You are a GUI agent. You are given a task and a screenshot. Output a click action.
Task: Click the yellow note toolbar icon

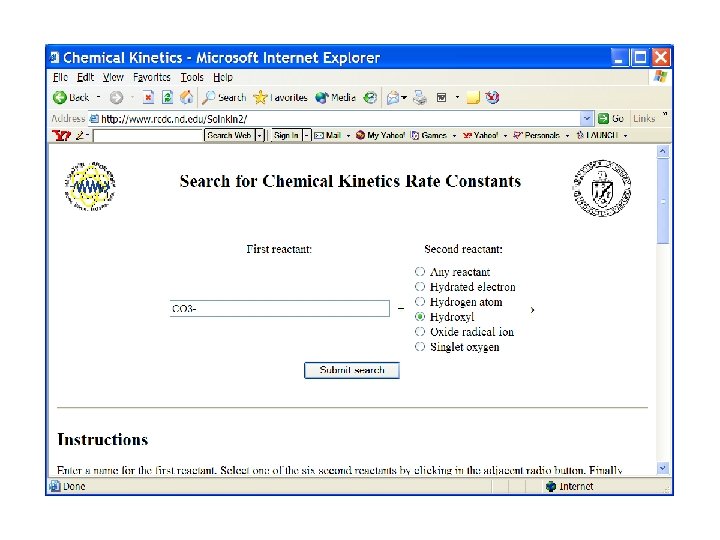pyautogui.click(x=473, y=97)
